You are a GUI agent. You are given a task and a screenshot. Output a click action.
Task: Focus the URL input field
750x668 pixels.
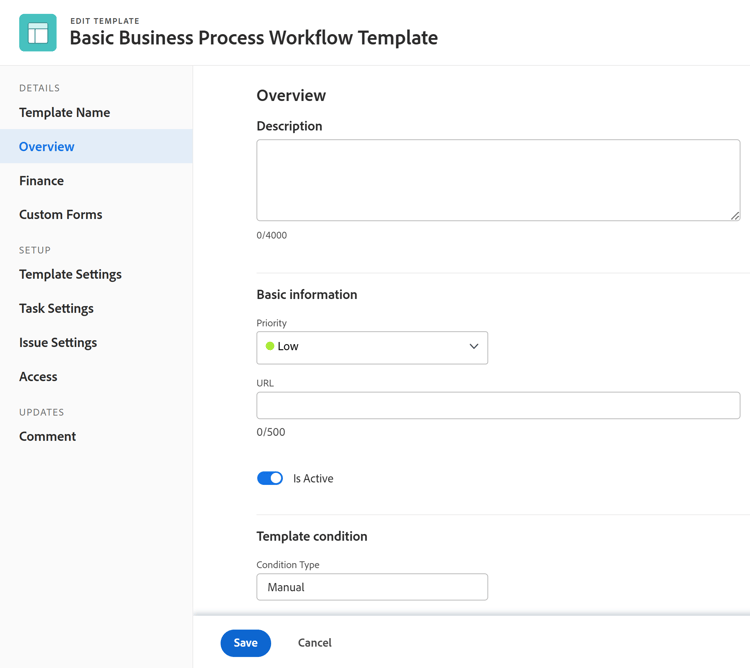(x=498, y=405)
